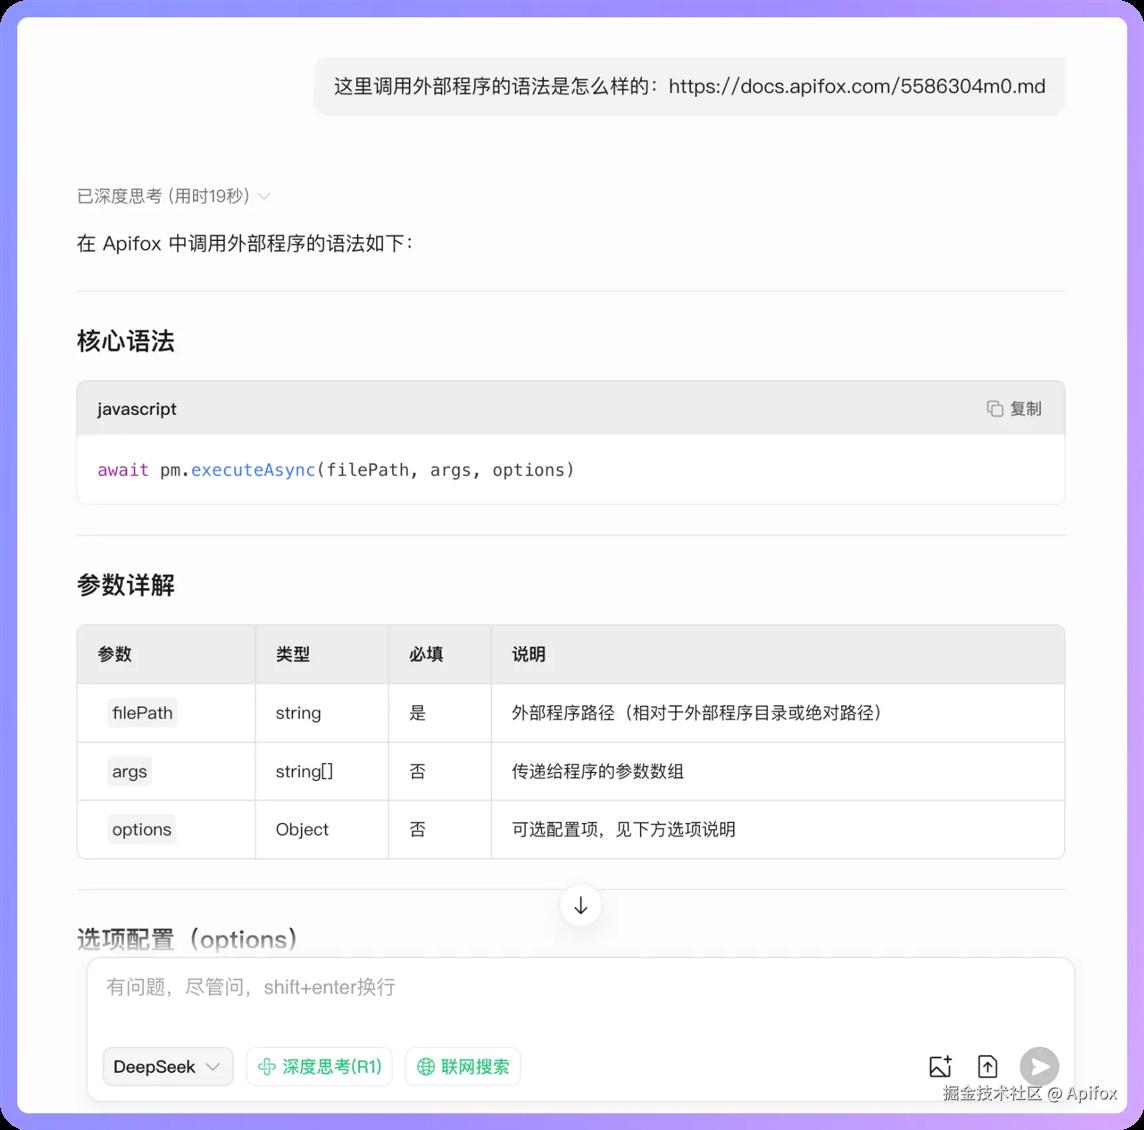This screenshot has width=1144, height=1130.
Task: Toggle the 联网搜索 web search option
Action: (463, 1067)
